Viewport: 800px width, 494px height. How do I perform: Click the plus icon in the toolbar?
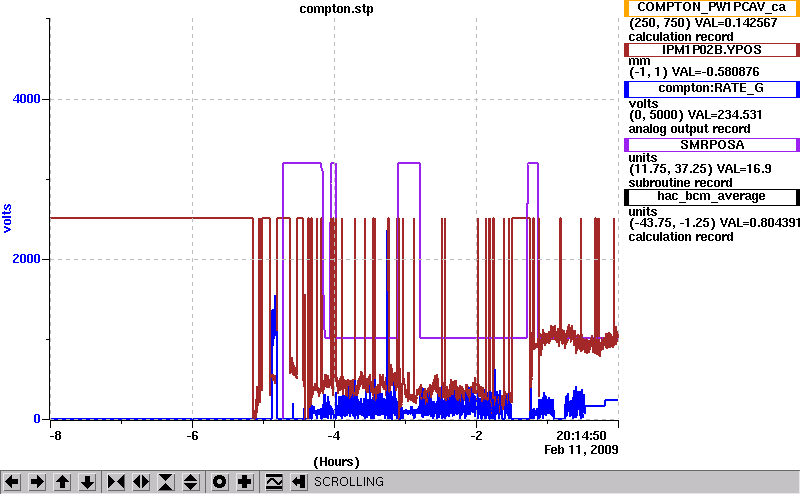tap(245, 482)
